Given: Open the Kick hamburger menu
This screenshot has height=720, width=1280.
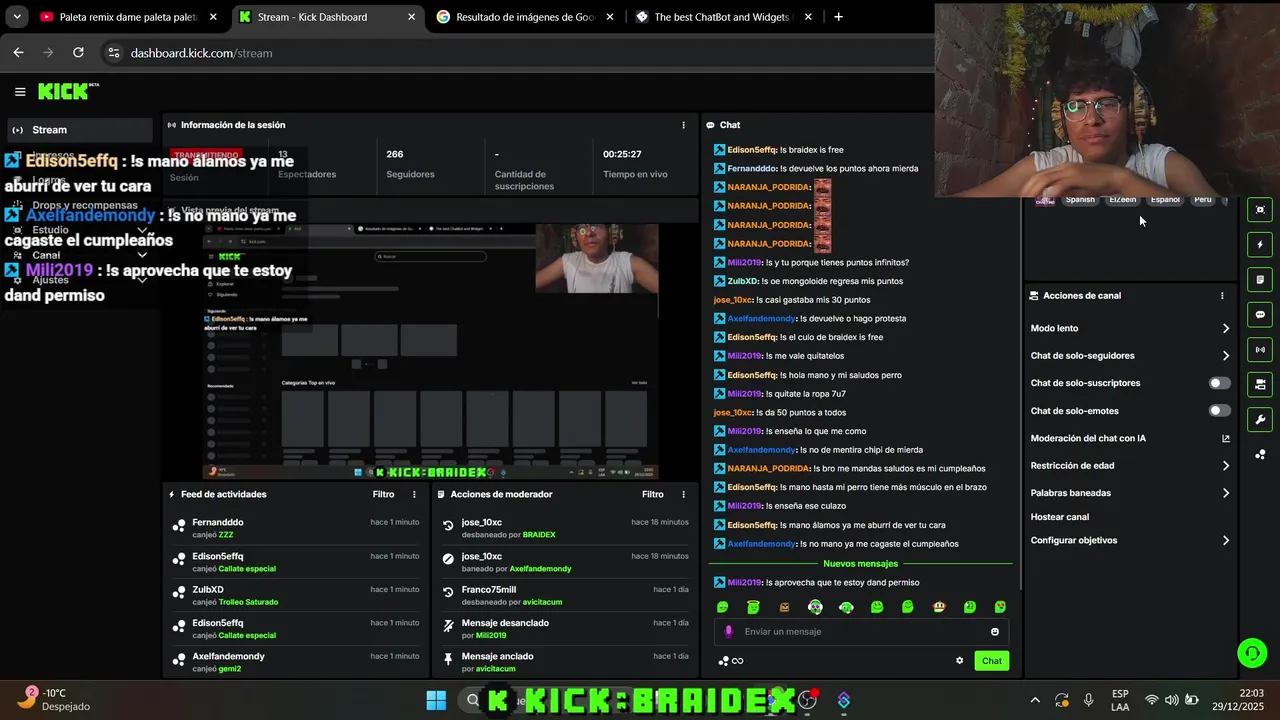Looking at the screenshot, I should (20, 92).
